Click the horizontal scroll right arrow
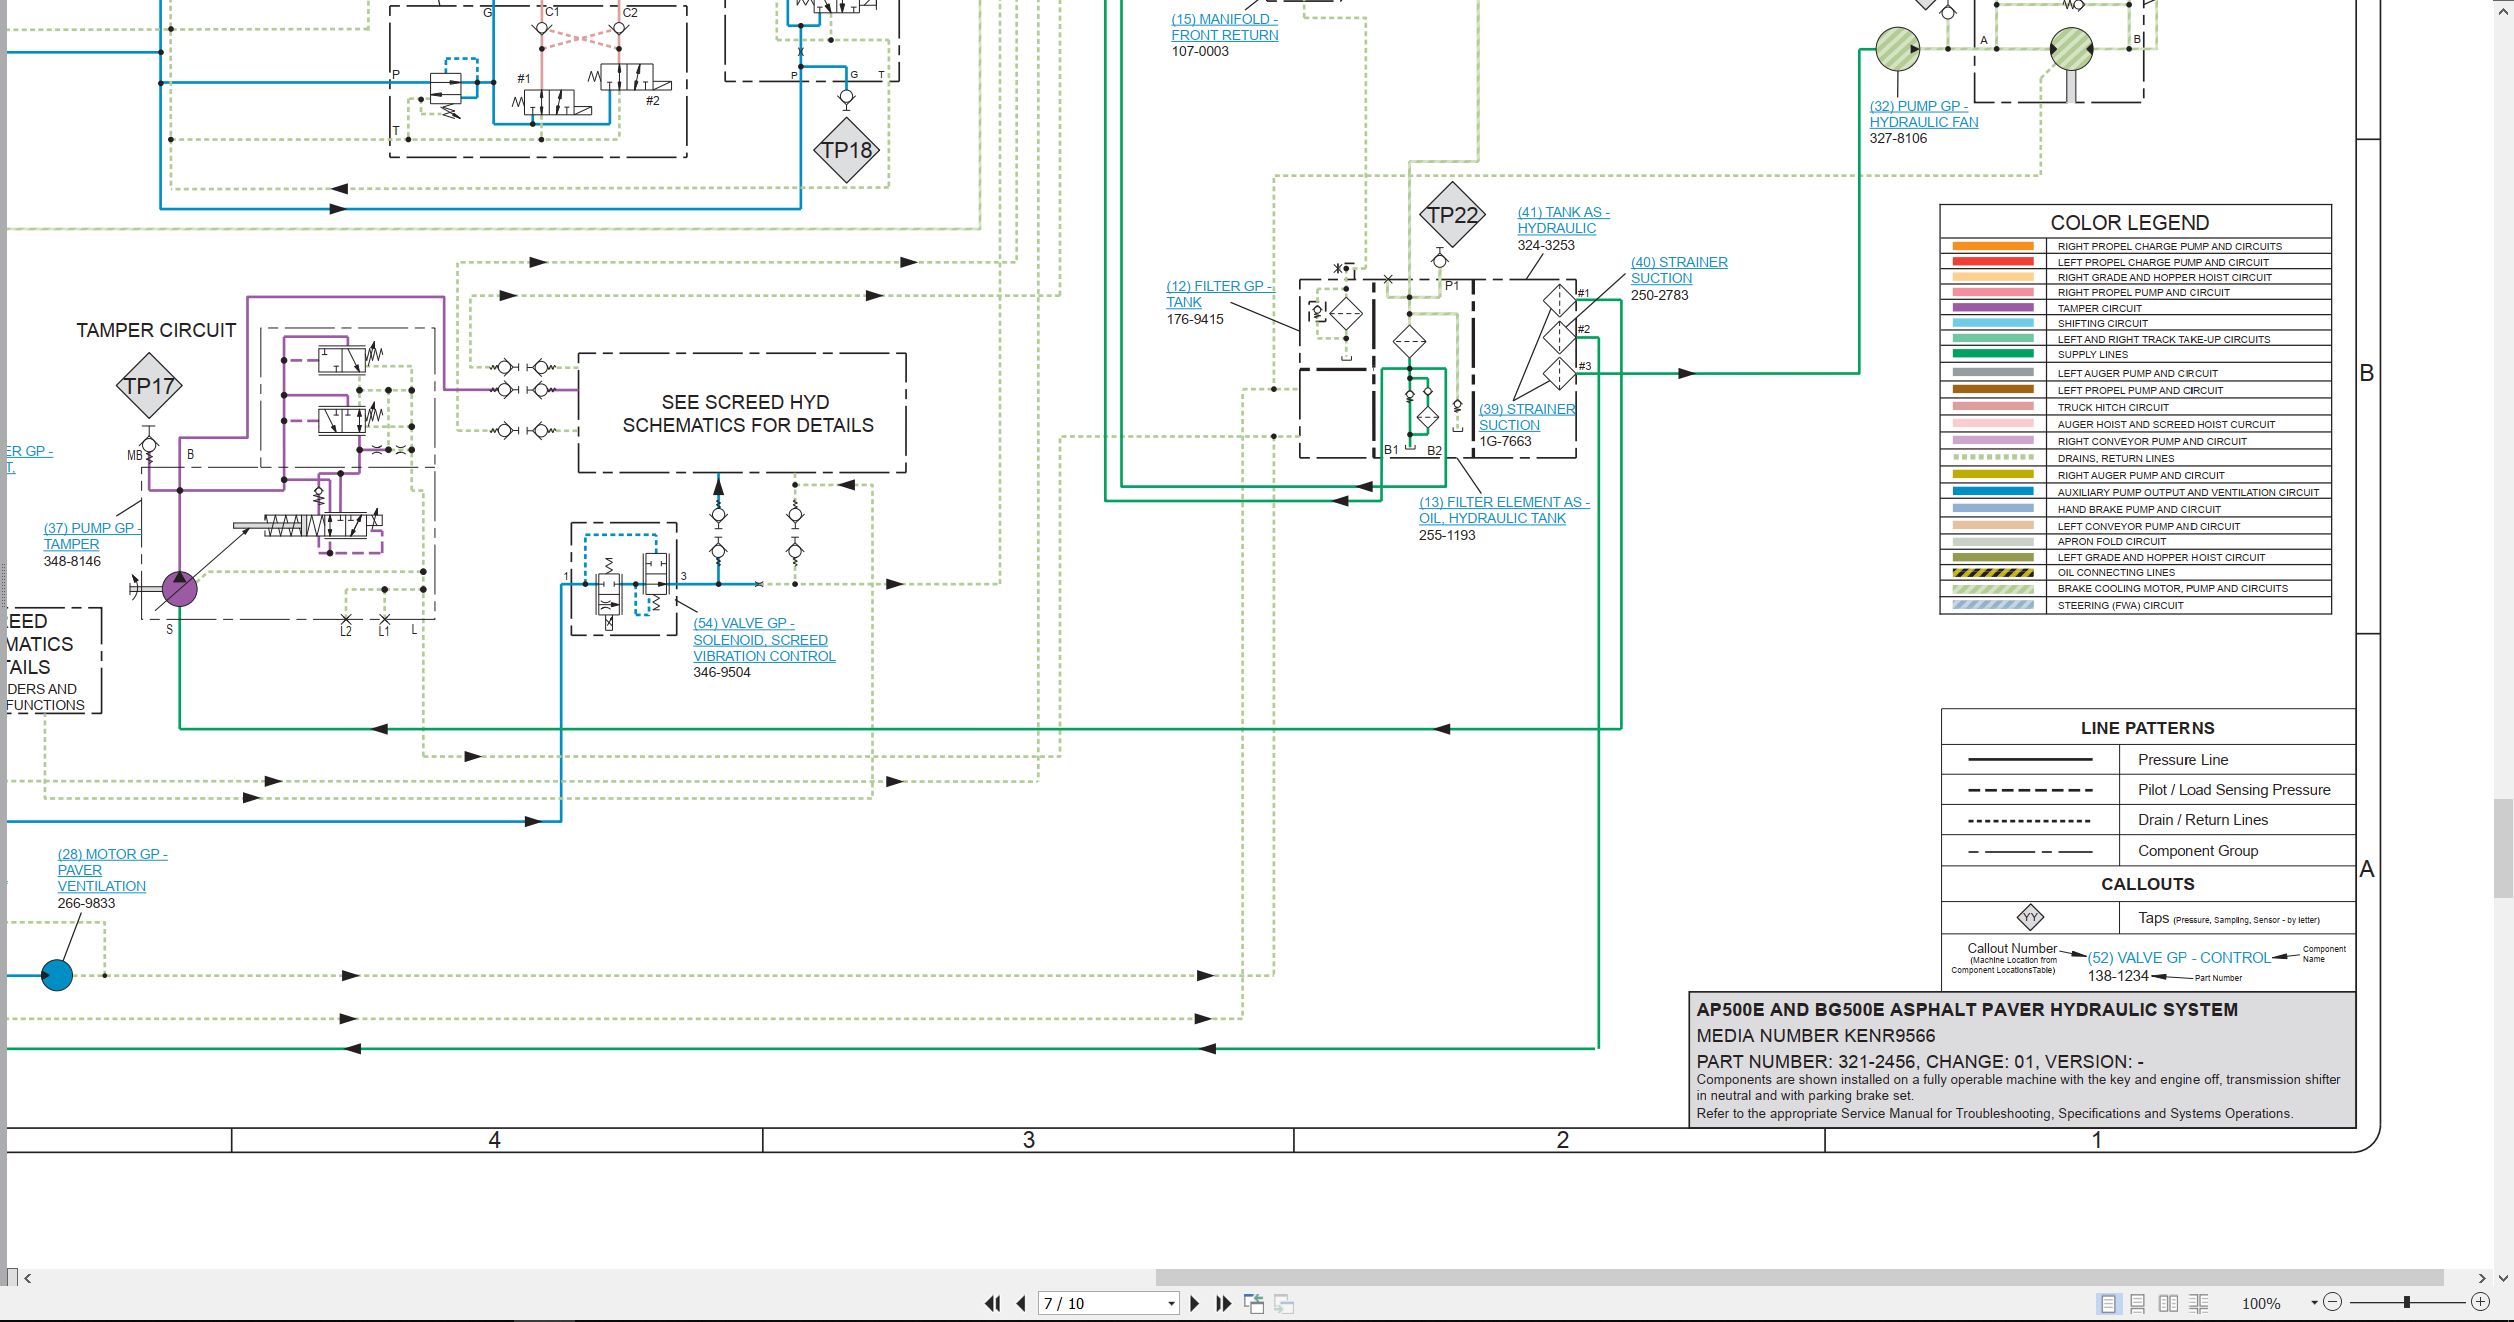Screen dimensions: 2514x1322 (x=2481, y=1278)
